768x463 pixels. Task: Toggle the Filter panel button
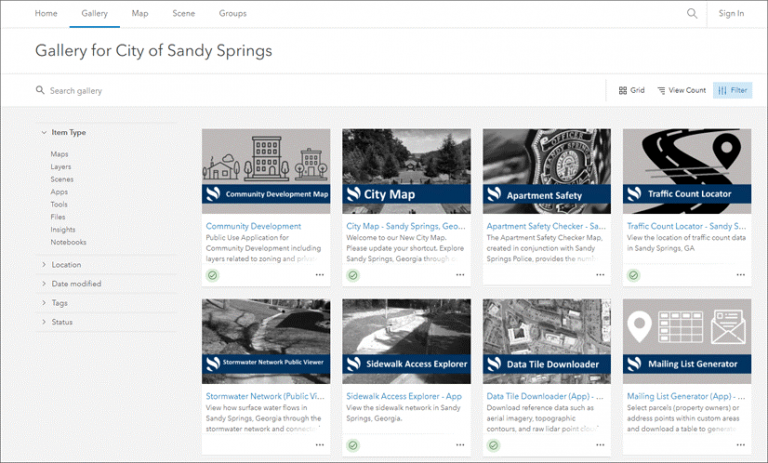pos(732,90)
